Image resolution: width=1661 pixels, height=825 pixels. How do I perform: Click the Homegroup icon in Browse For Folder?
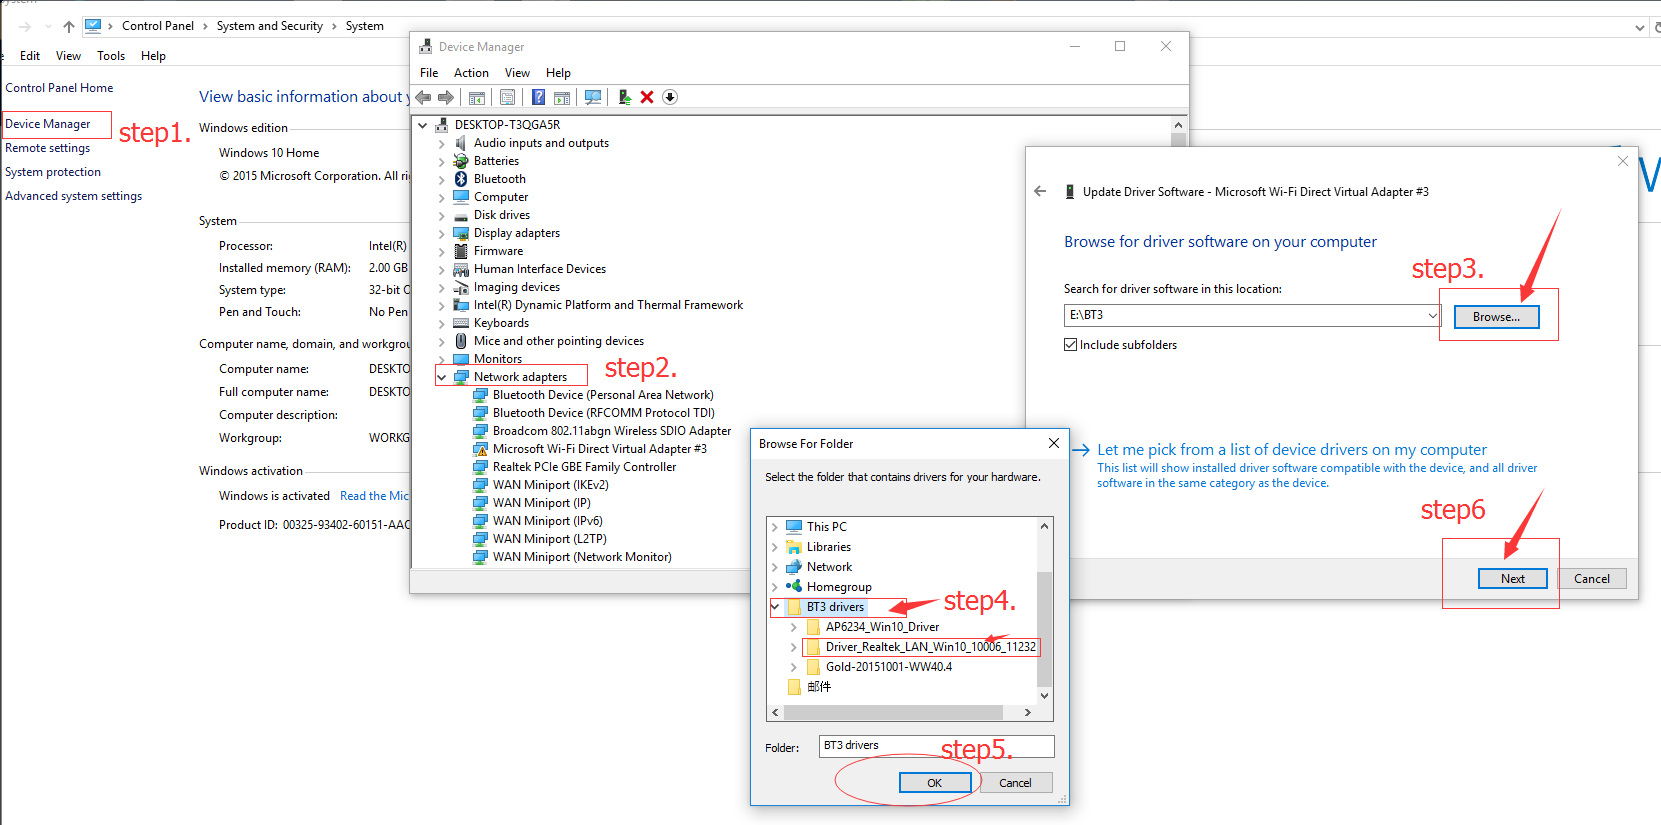point(794,586)
